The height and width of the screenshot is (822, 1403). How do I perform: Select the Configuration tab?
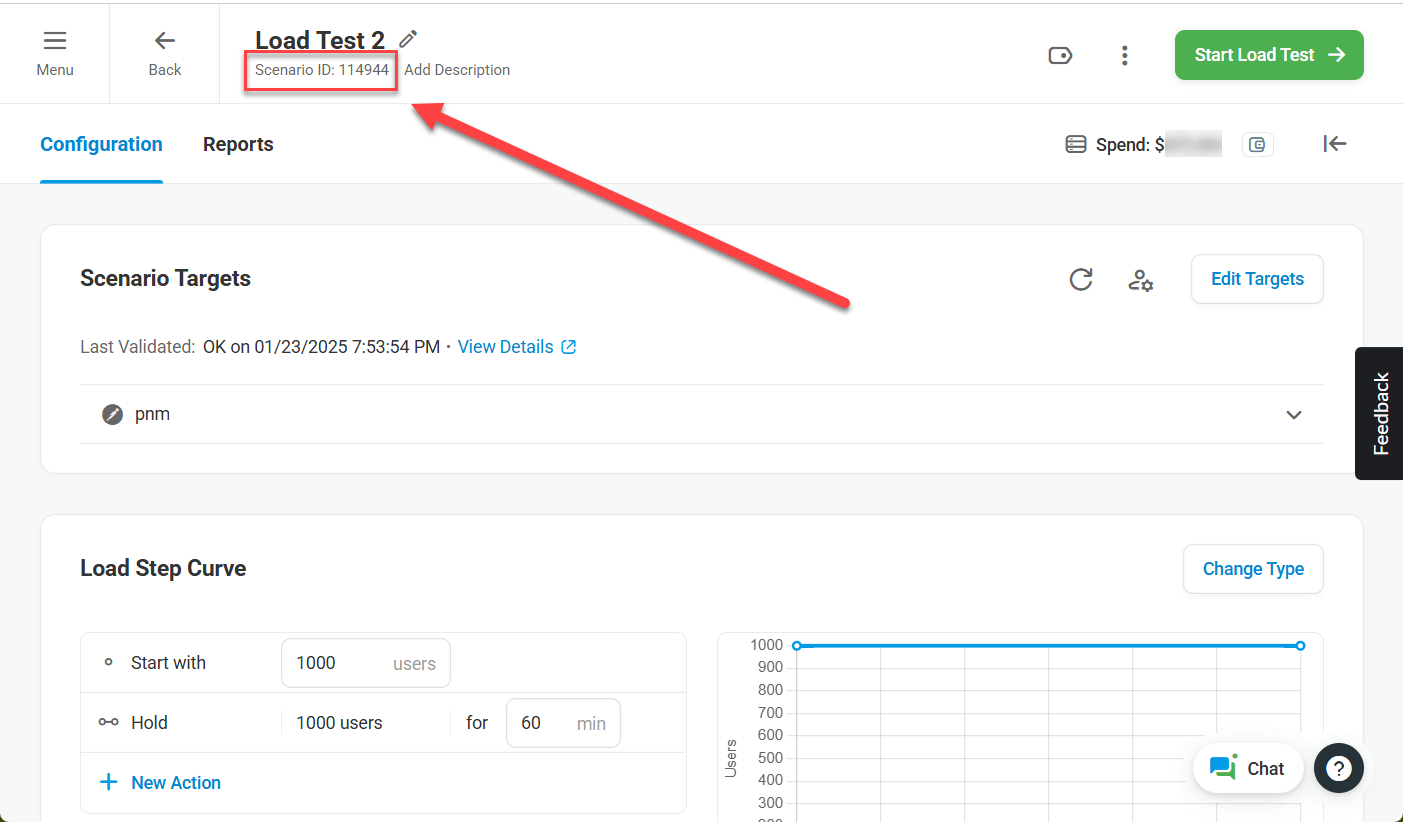[101, 145]
